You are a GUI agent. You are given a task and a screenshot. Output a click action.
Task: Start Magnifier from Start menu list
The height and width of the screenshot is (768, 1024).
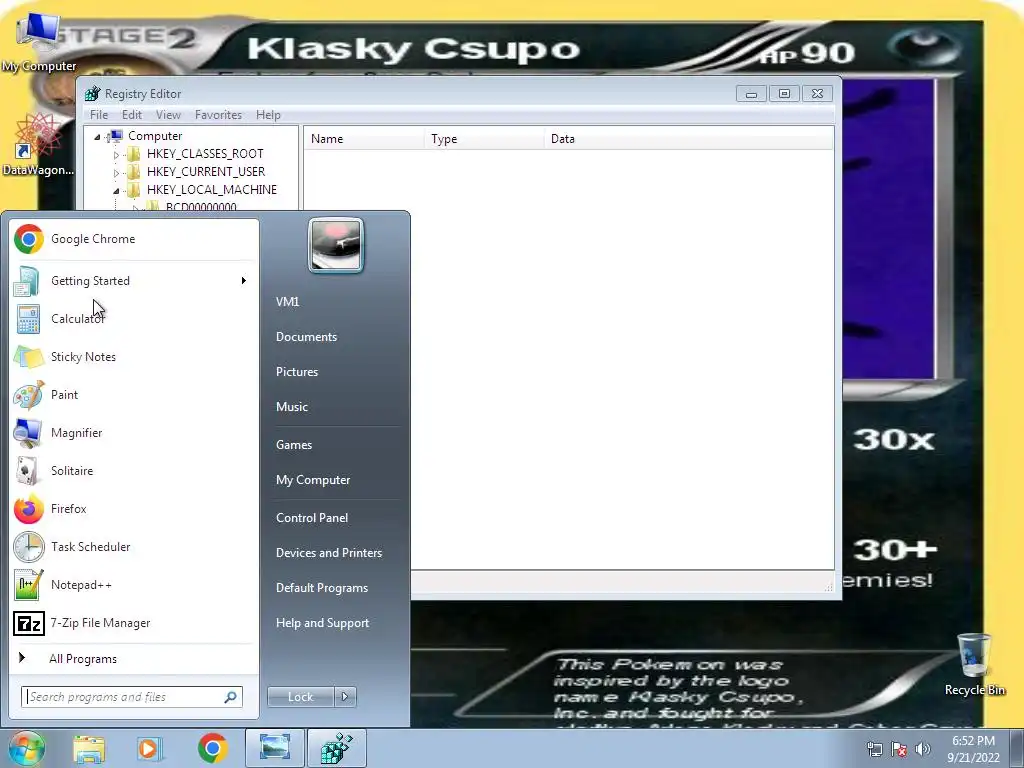point(134,433)
